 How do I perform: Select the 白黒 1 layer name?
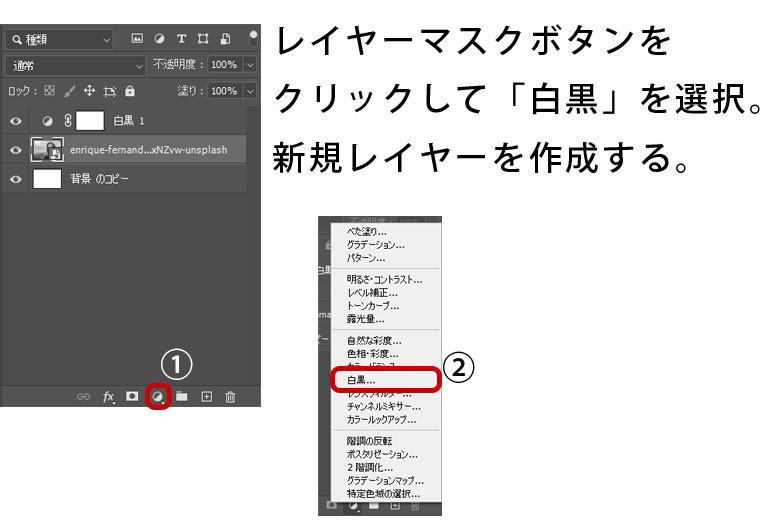(x=128, y=121)
